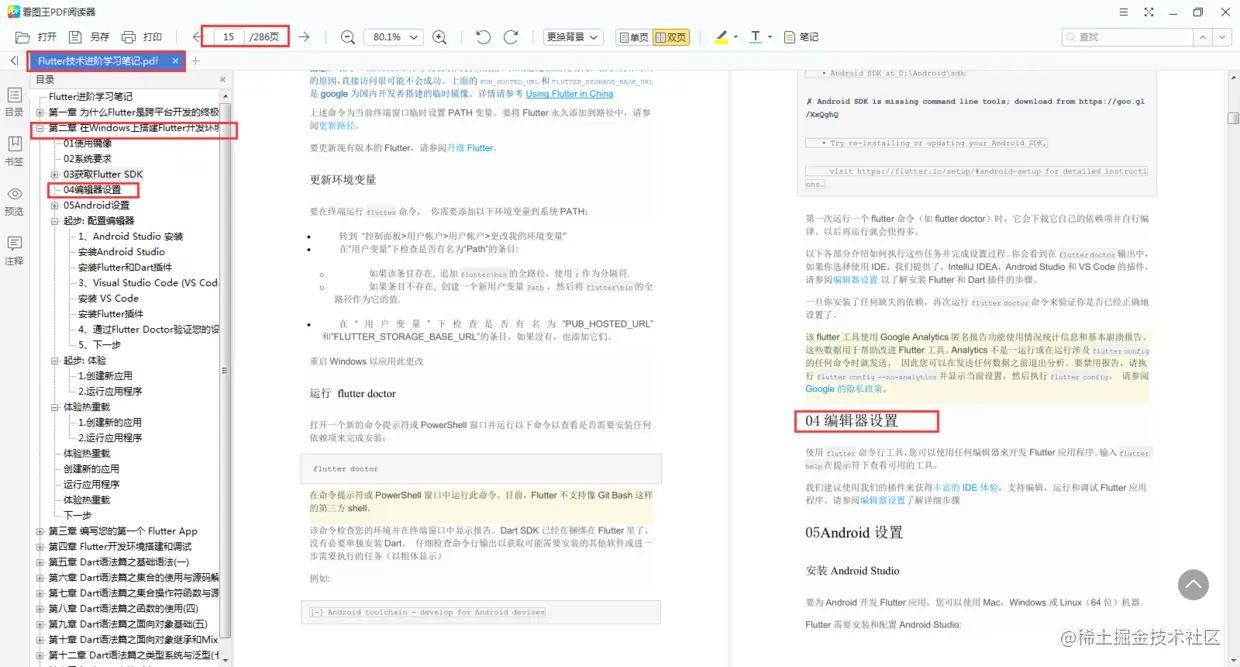Open the window menu icon in the title bar

point(1122,12)
